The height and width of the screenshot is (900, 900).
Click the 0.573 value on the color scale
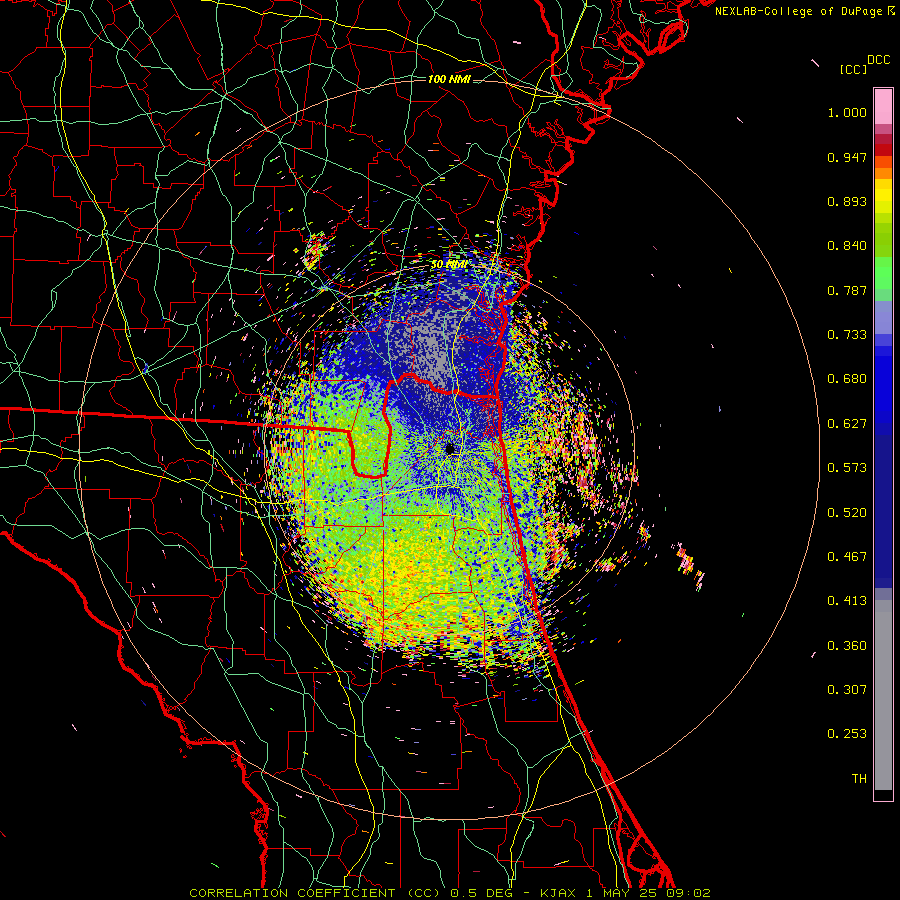coord(847,468)
